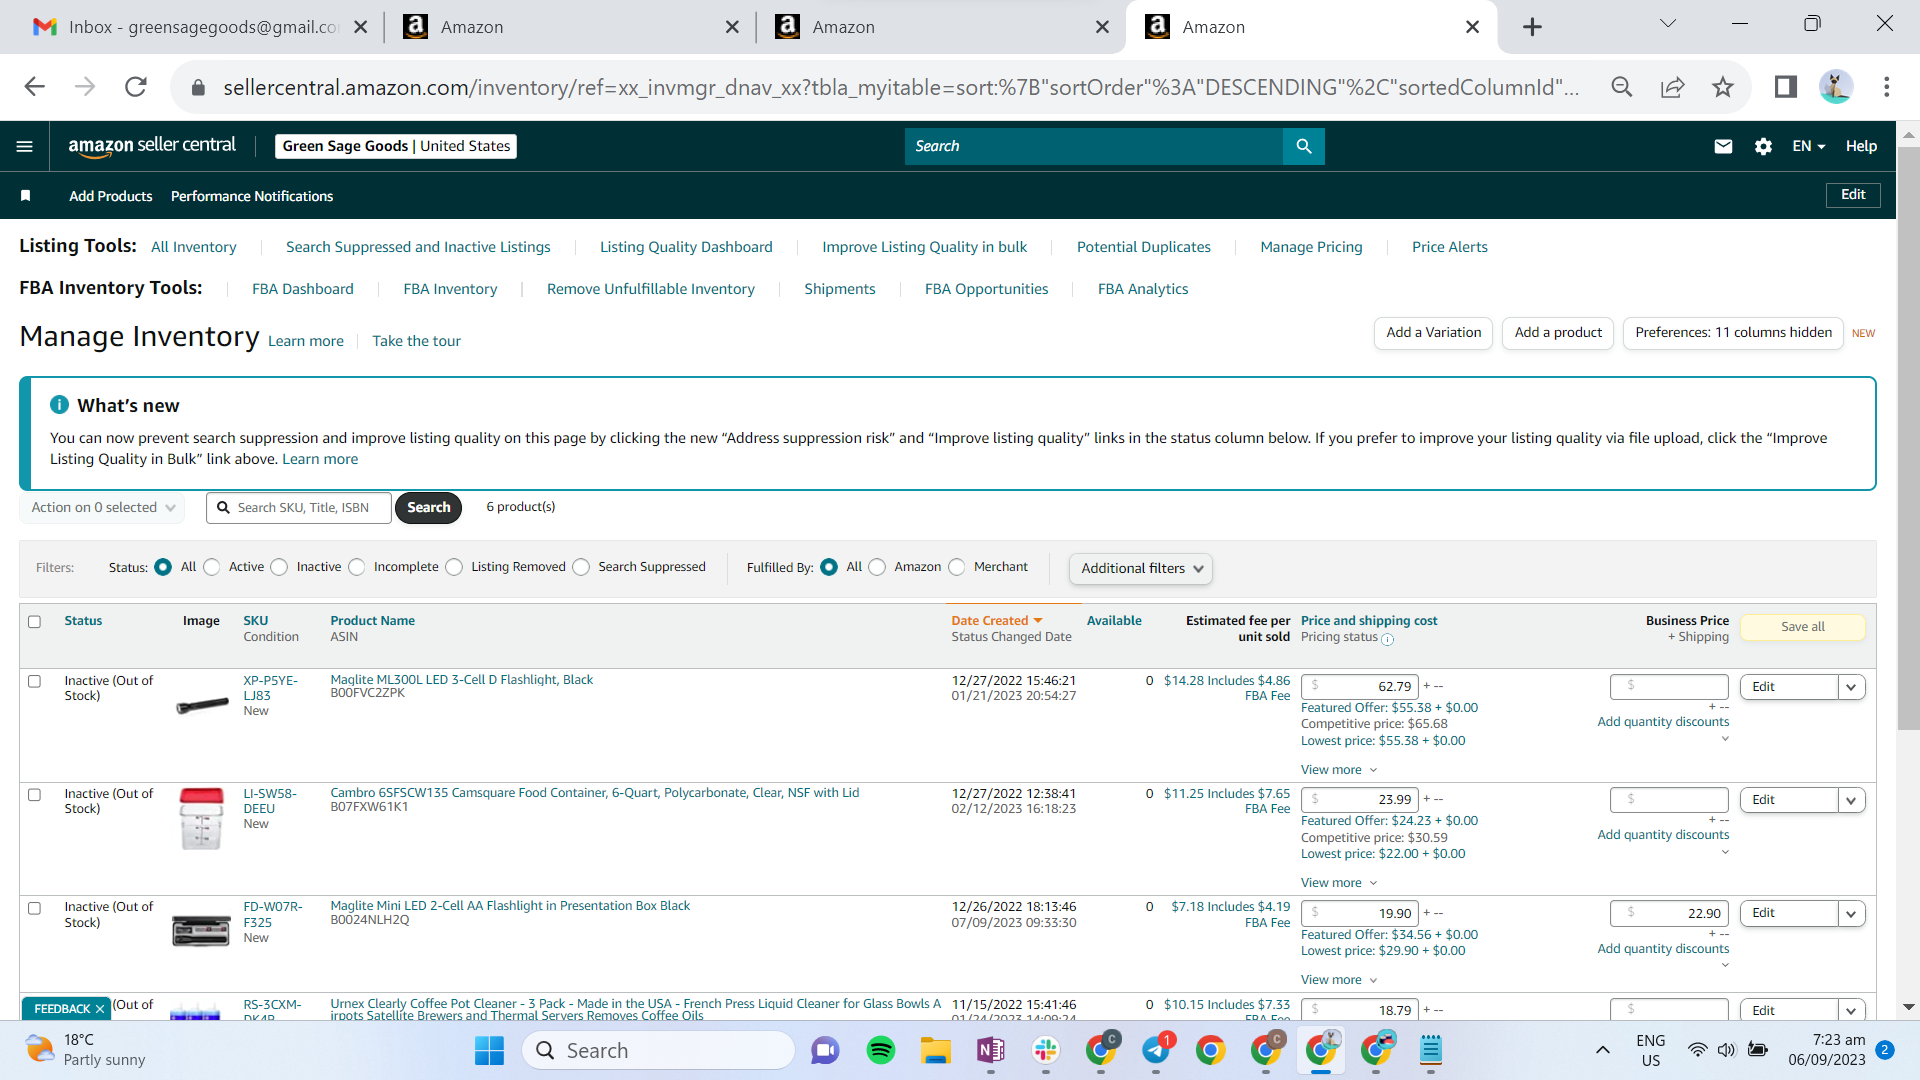Image resolution: width=1920 pixels, height=1080 pixels.
Task: Check the Maglite ML300L flashlight row checkbox
Action: point(35,681)
